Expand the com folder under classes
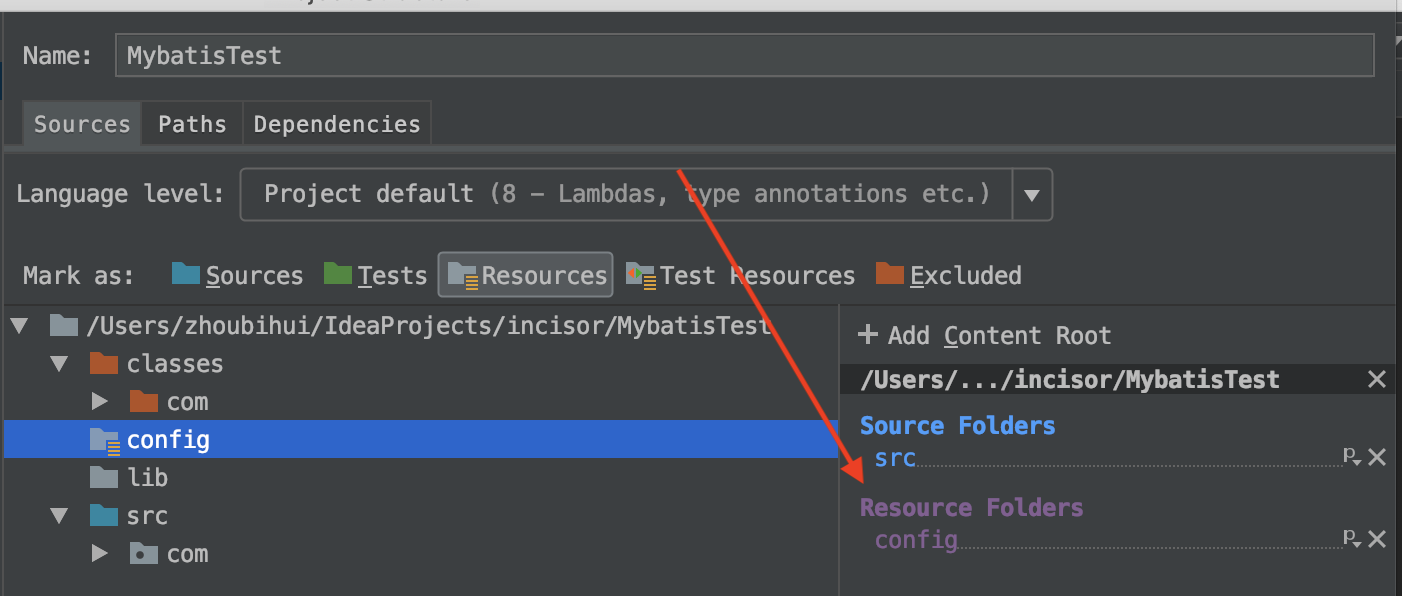 pyautogui.click(x=99, y=401)
